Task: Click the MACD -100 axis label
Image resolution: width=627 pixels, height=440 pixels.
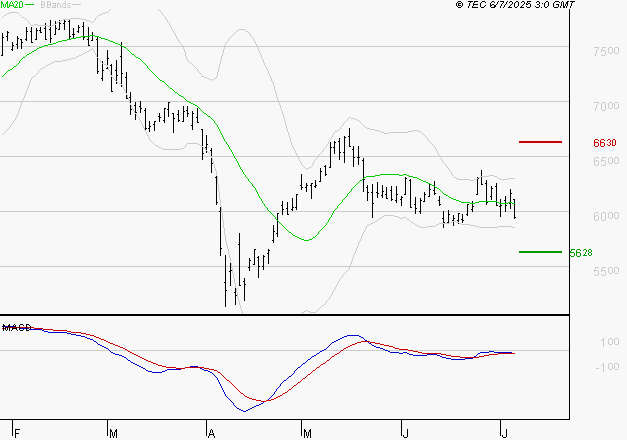Action: [607, 367]
